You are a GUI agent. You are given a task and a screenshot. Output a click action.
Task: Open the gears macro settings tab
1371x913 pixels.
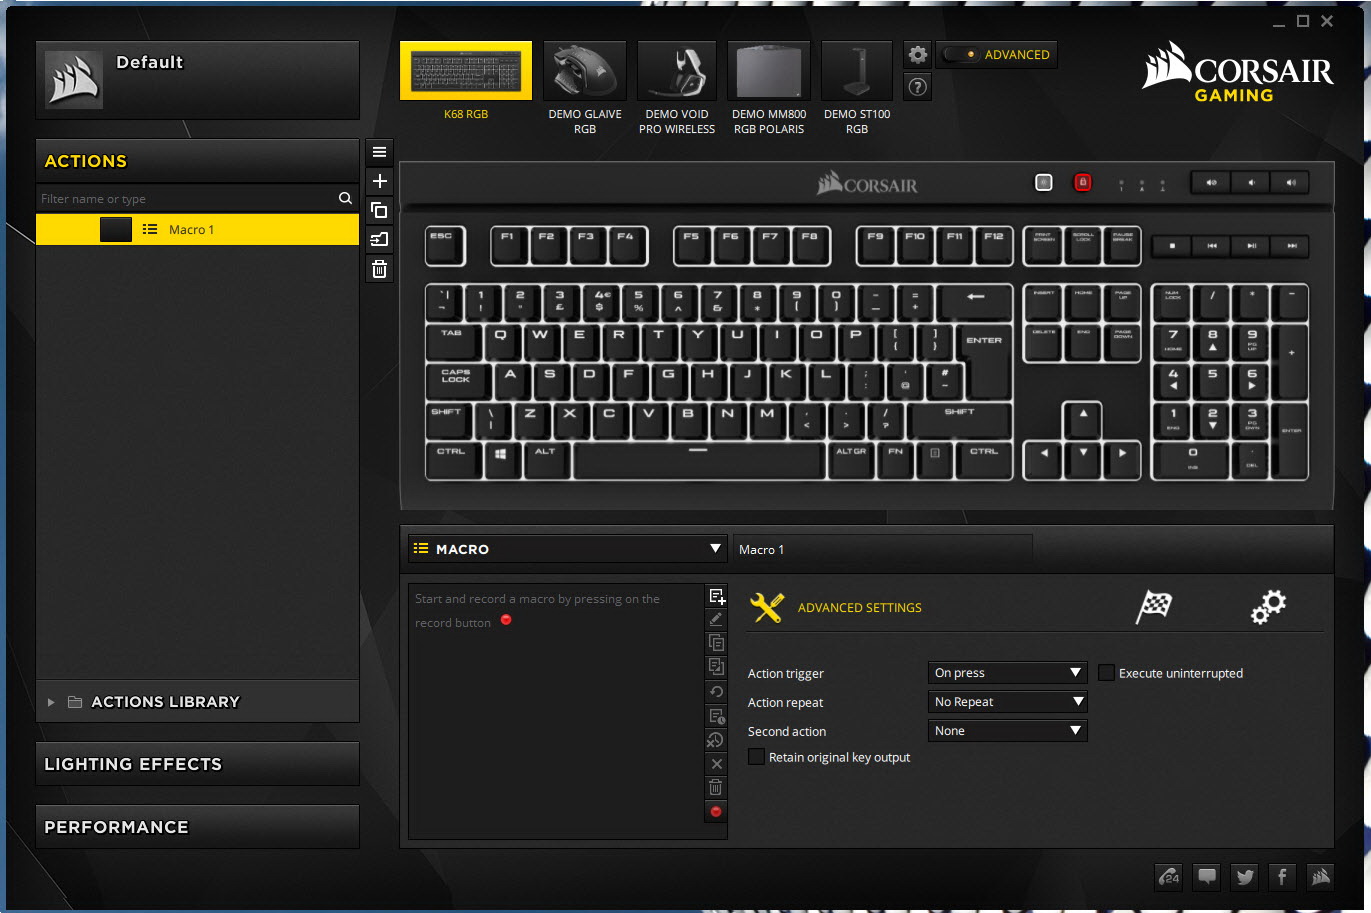click(x=1268, y=606)
